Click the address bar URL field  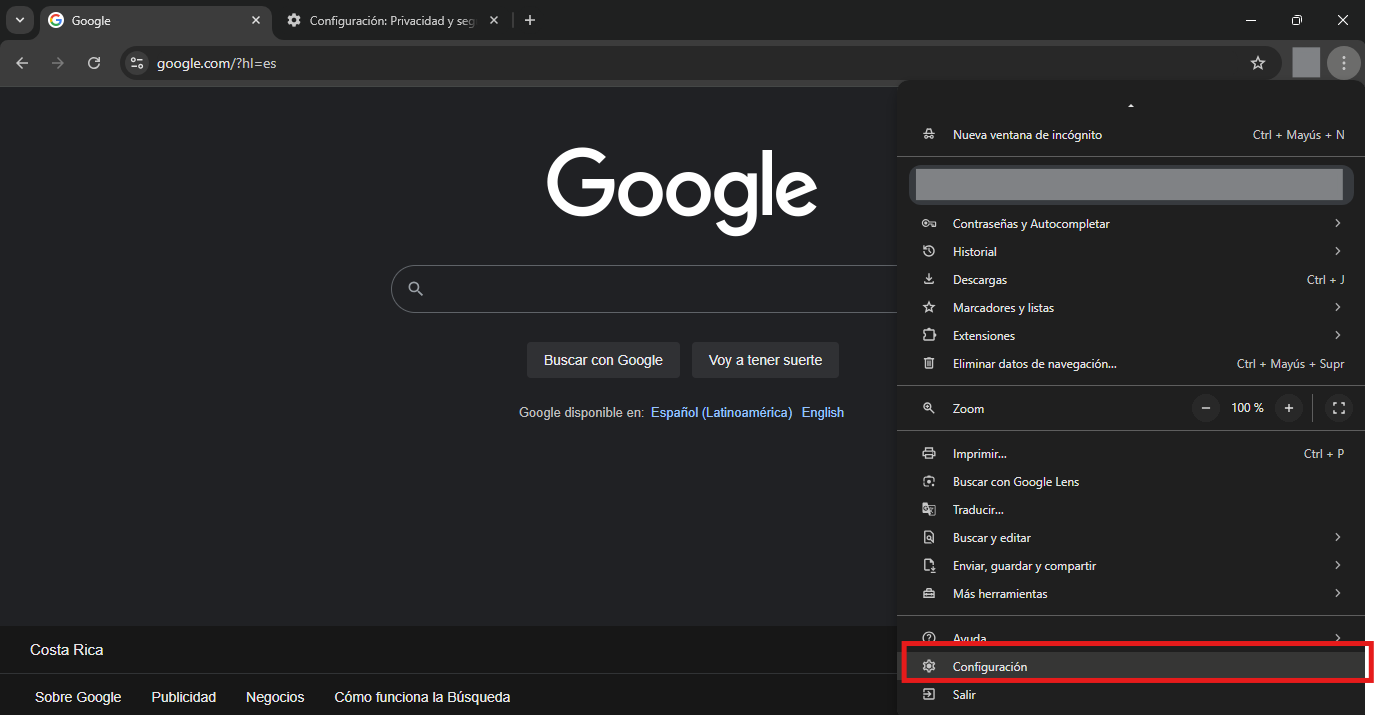[x=700, y=63]
